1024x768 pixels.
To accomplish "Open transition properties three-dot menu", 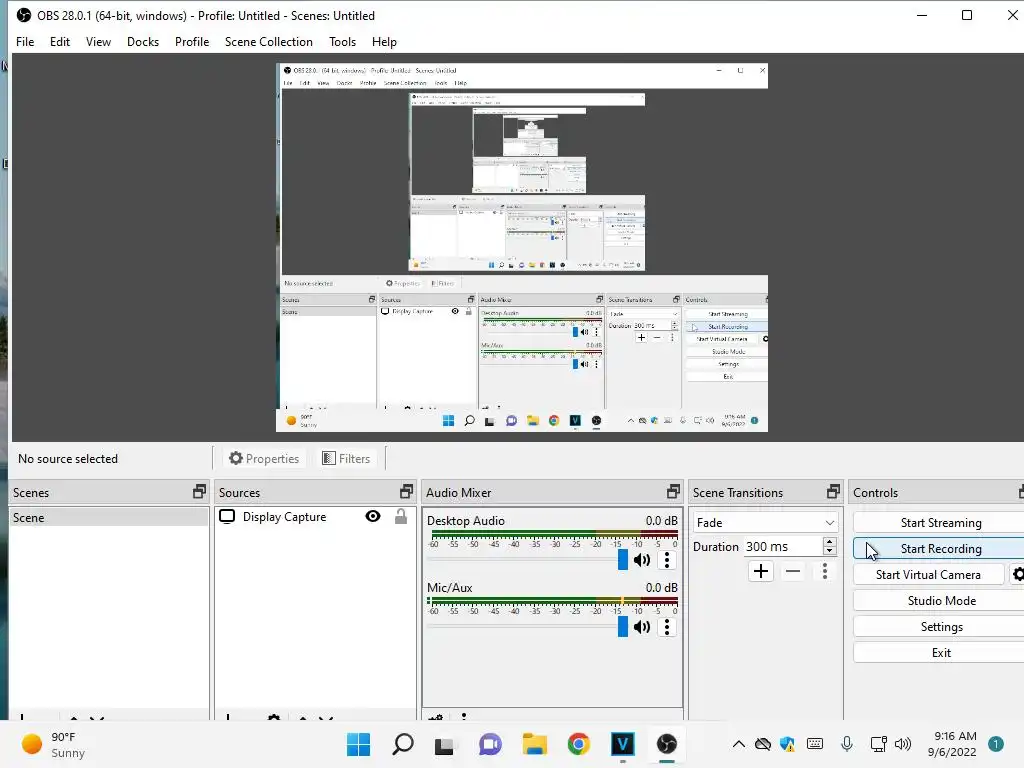I will (x=825, y=571).
